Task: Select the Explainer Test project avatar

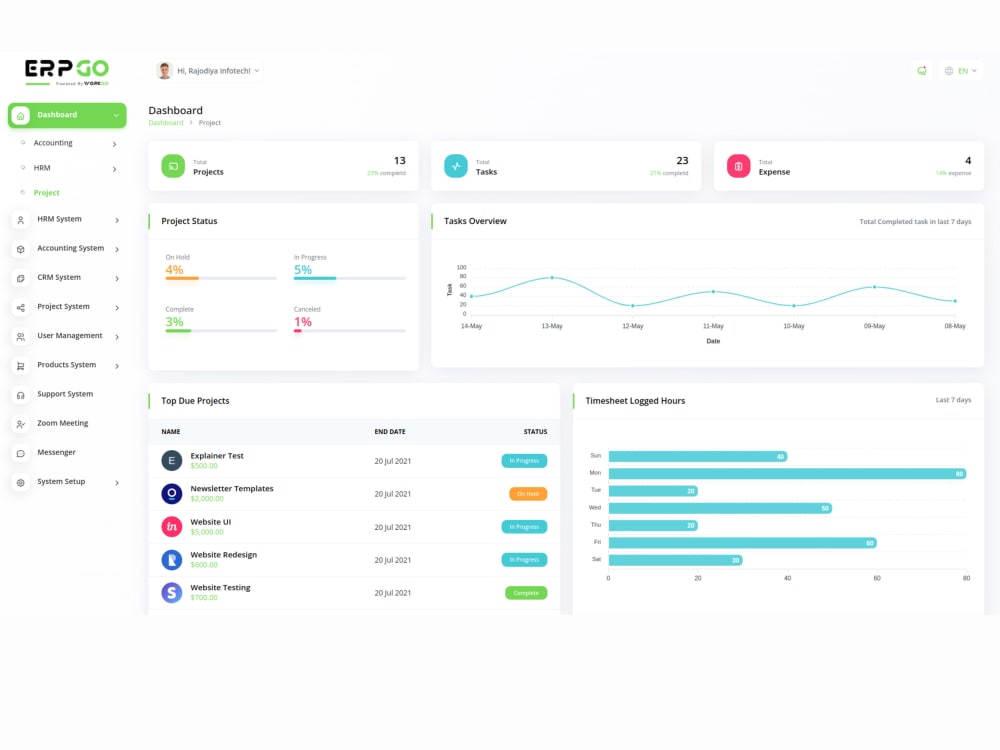Action: pos(172,460)
